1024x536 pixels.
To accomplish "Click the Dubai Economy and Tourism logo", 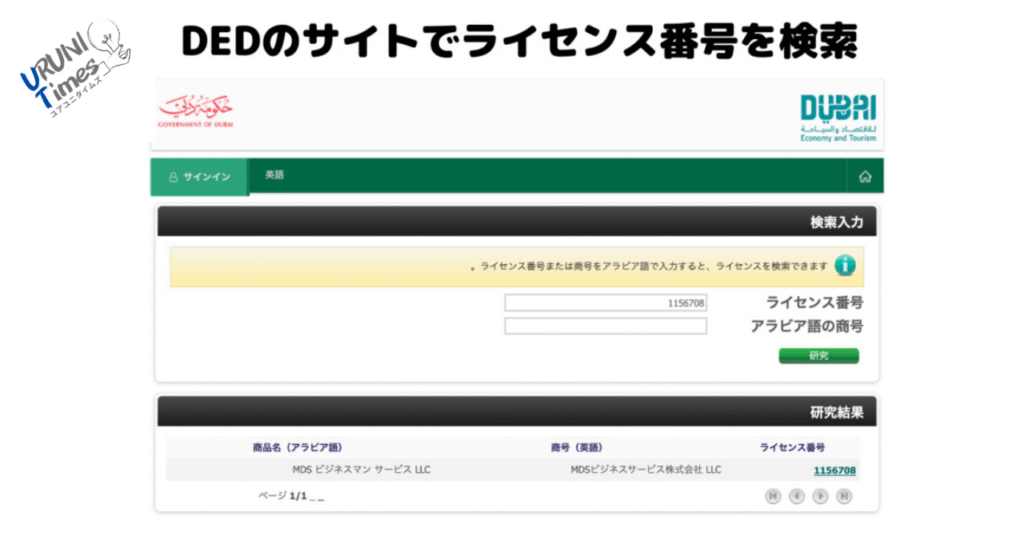I will (x=838, y=117).
